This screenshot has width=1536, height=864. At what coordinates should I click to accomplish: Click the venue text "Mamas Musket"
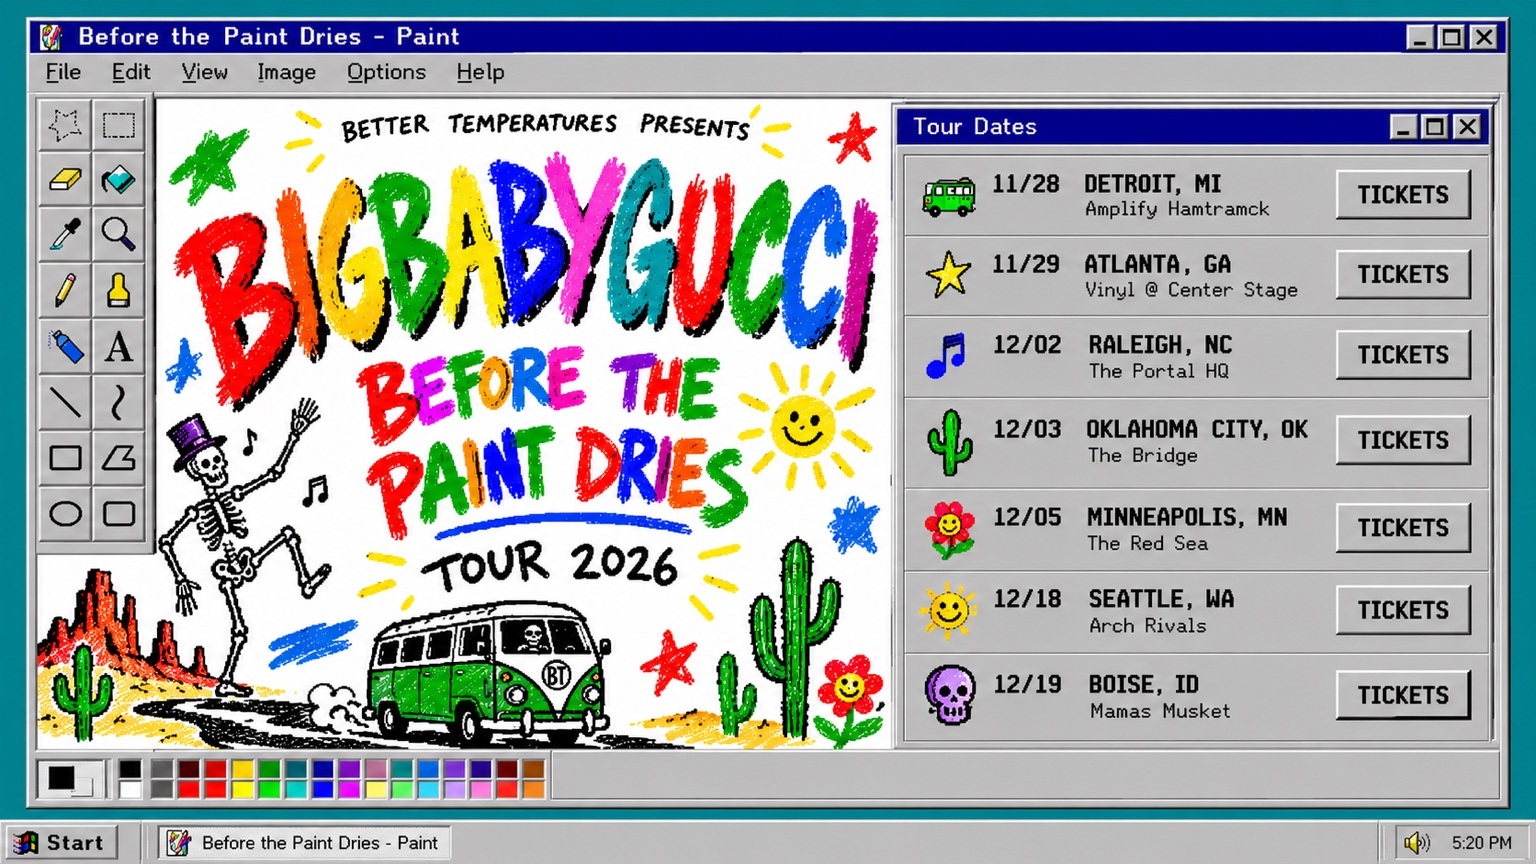pyautogui.click(x=1160, y=711)
